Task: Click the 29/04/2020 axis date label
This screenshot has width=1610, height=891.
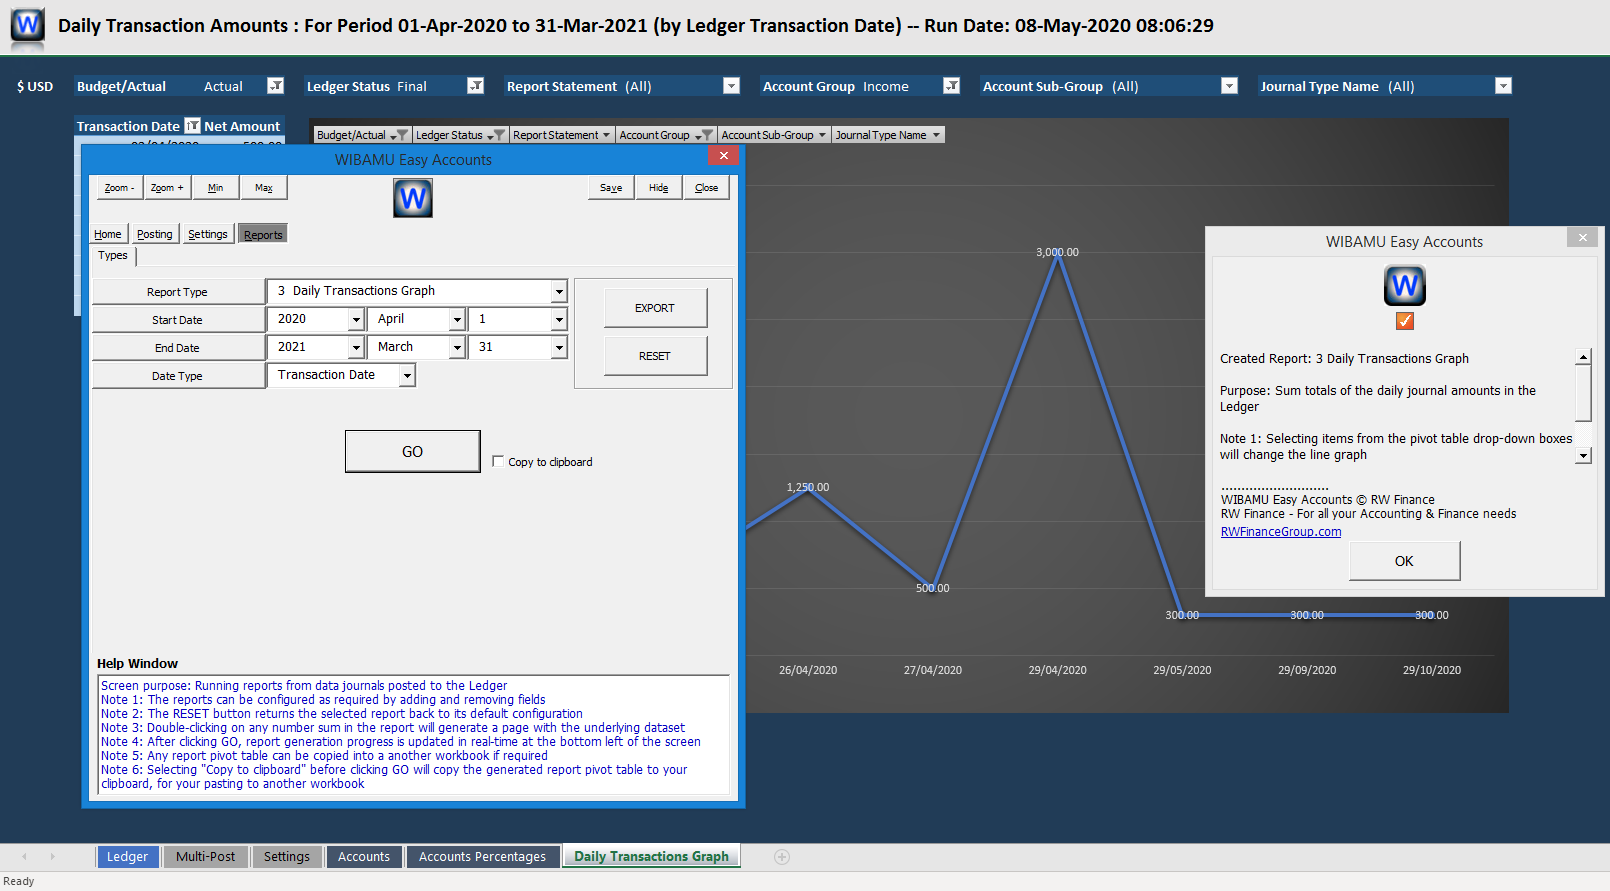Action: (x=1058, y=670)
